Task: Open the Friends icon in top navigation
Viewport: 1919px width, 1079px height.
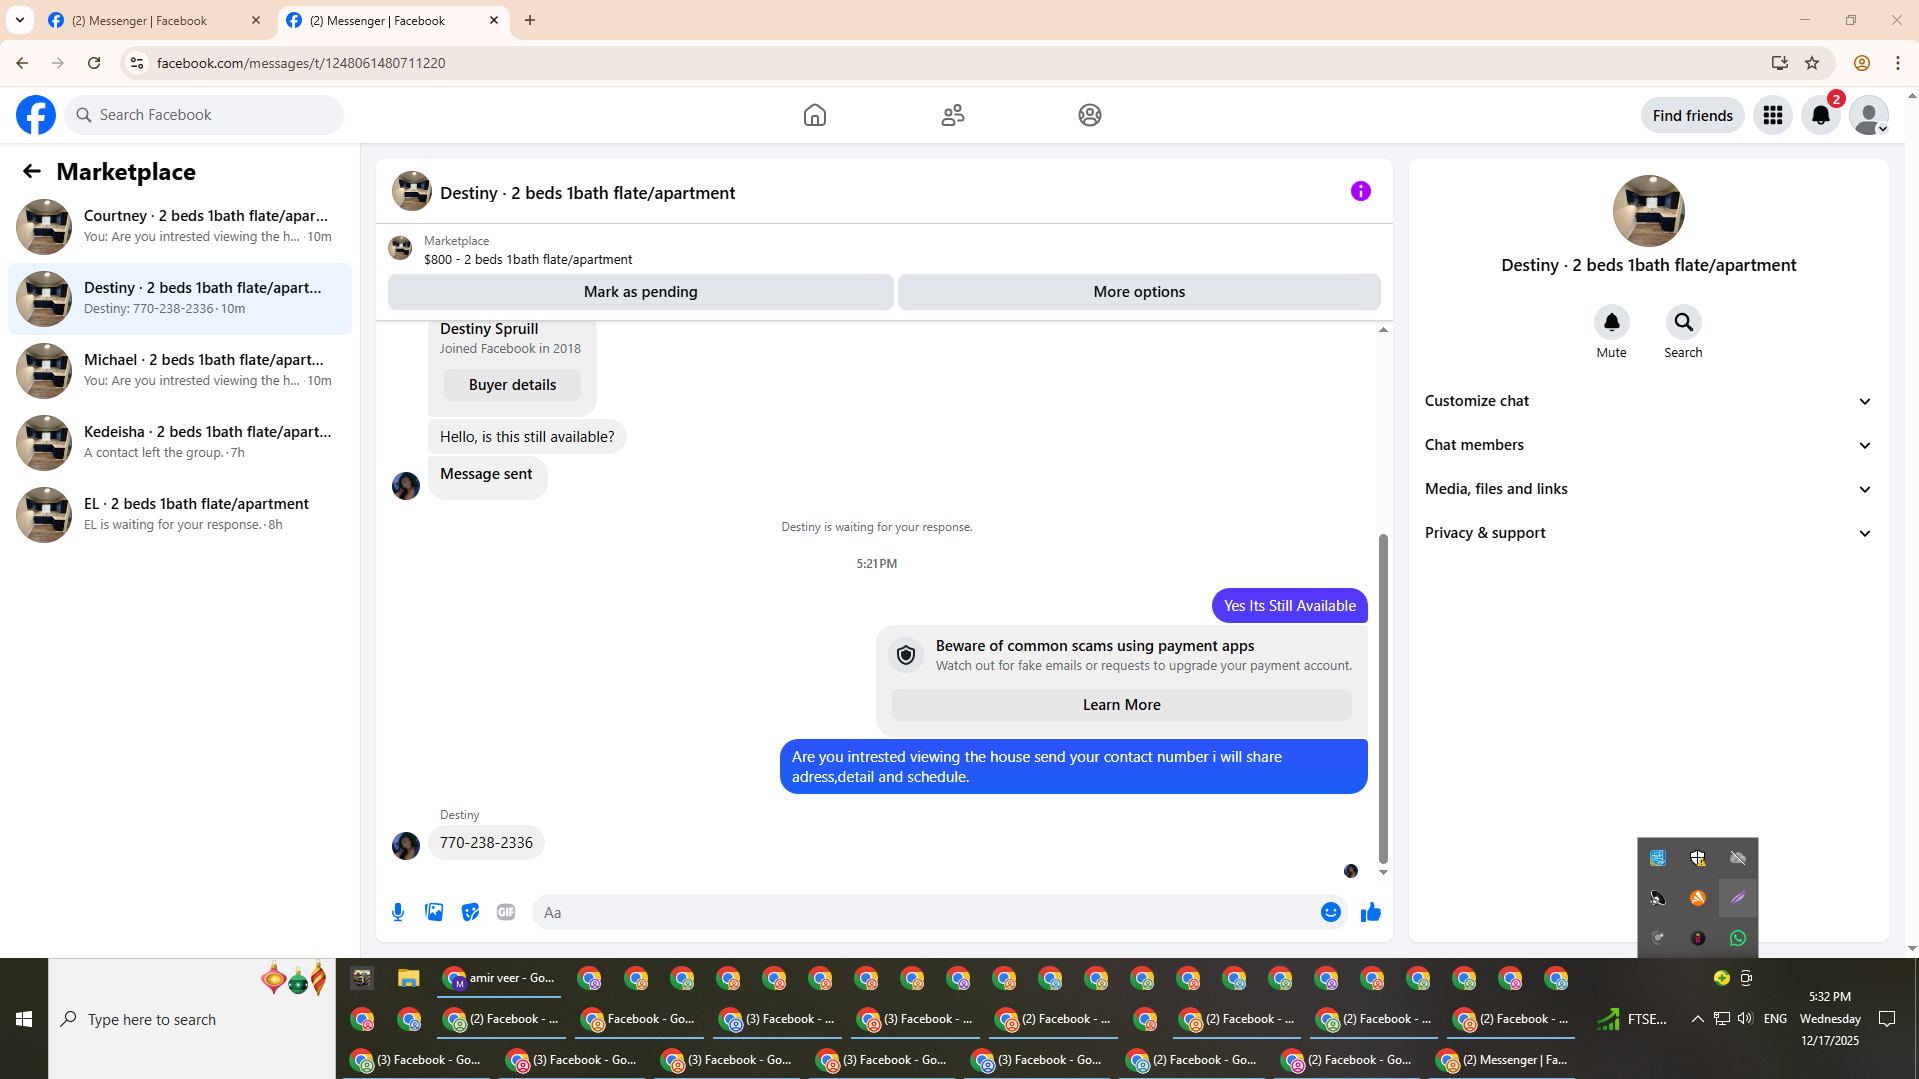Action: click(953, 115)
